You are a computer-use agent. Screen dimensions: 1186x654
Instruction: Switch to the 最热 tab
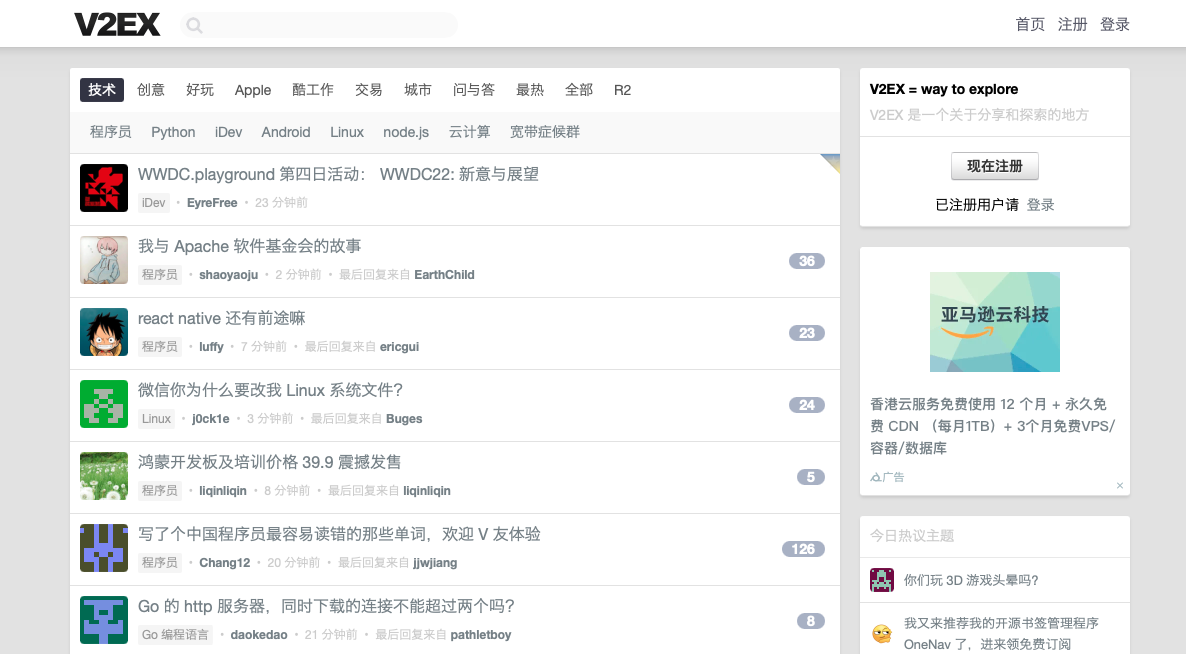[529, 90]
